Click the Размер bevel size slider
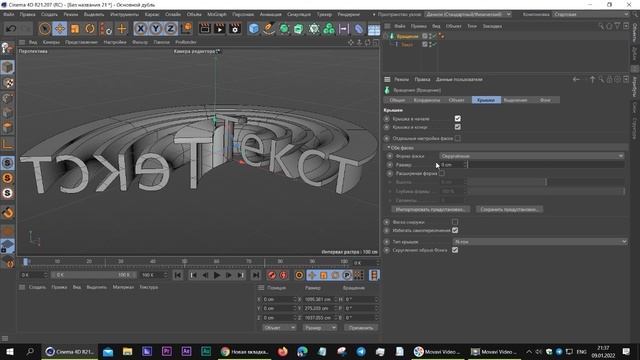 click(x=546, y=164)
